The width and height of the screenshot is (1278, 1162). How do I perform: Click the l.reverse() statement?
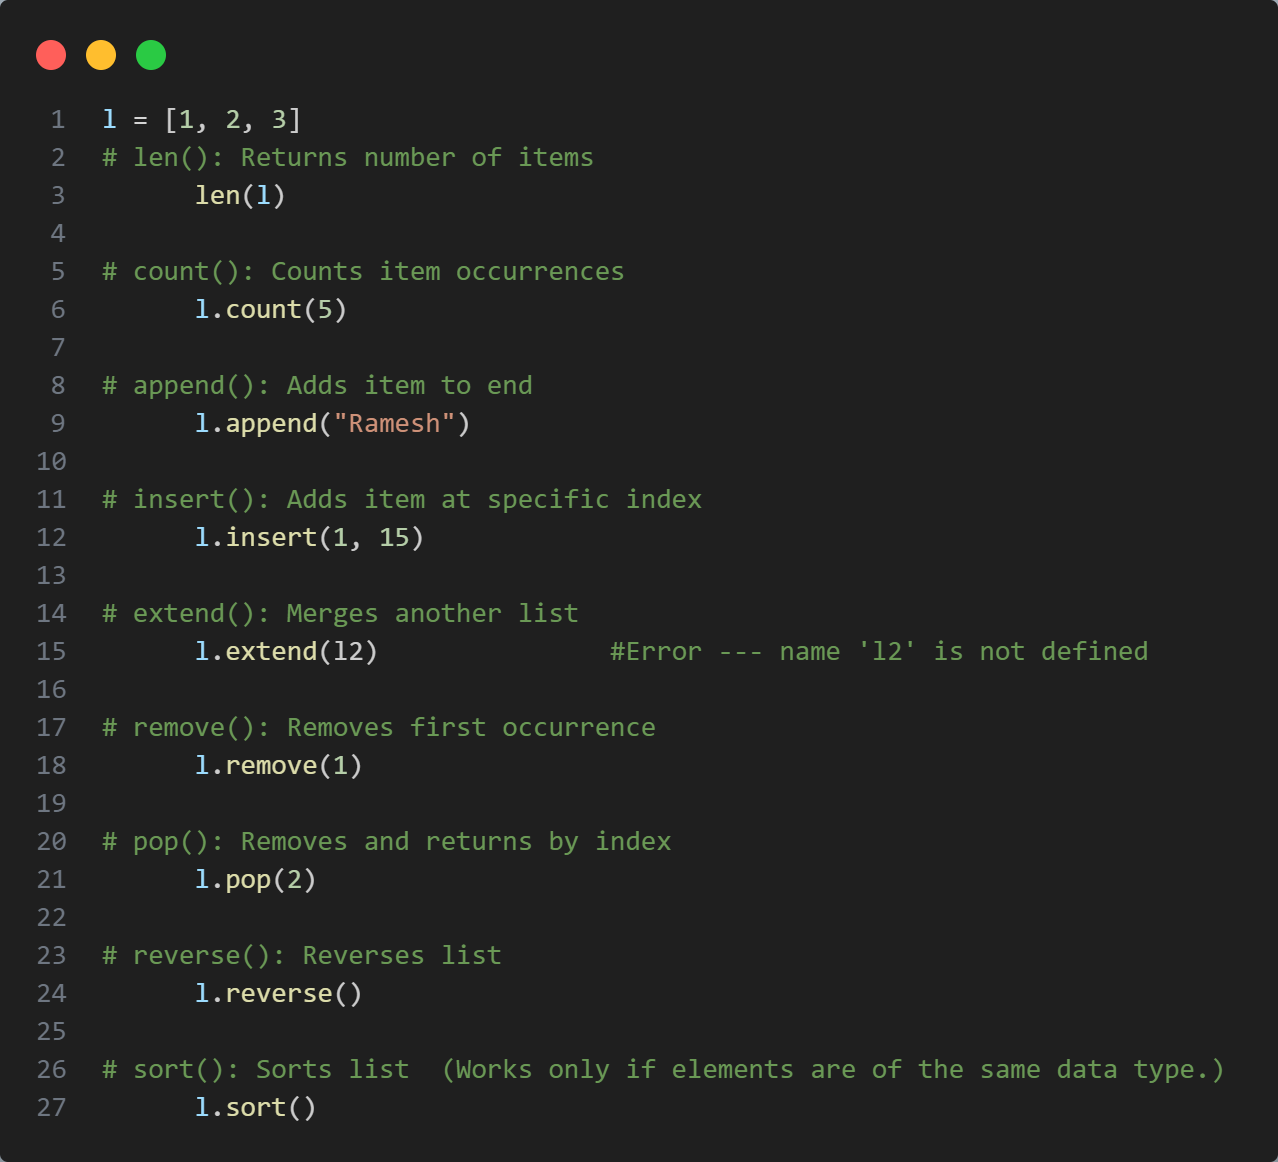coord(278,994)
